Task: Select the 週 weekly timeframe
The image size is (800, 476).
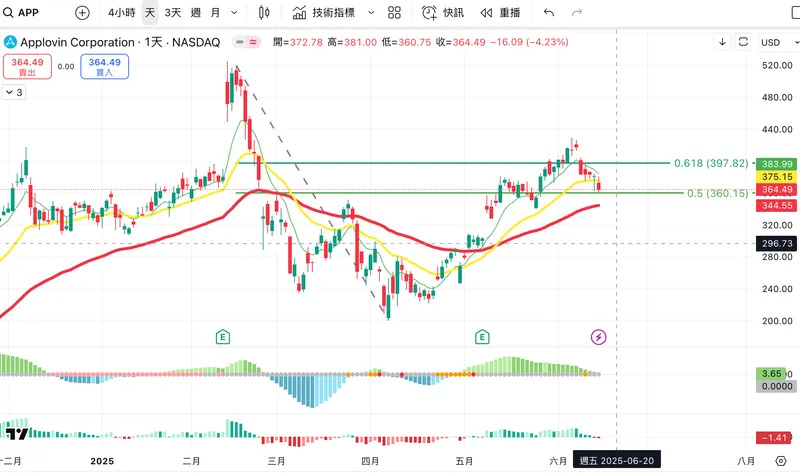Action: click(x=195, y=12)
